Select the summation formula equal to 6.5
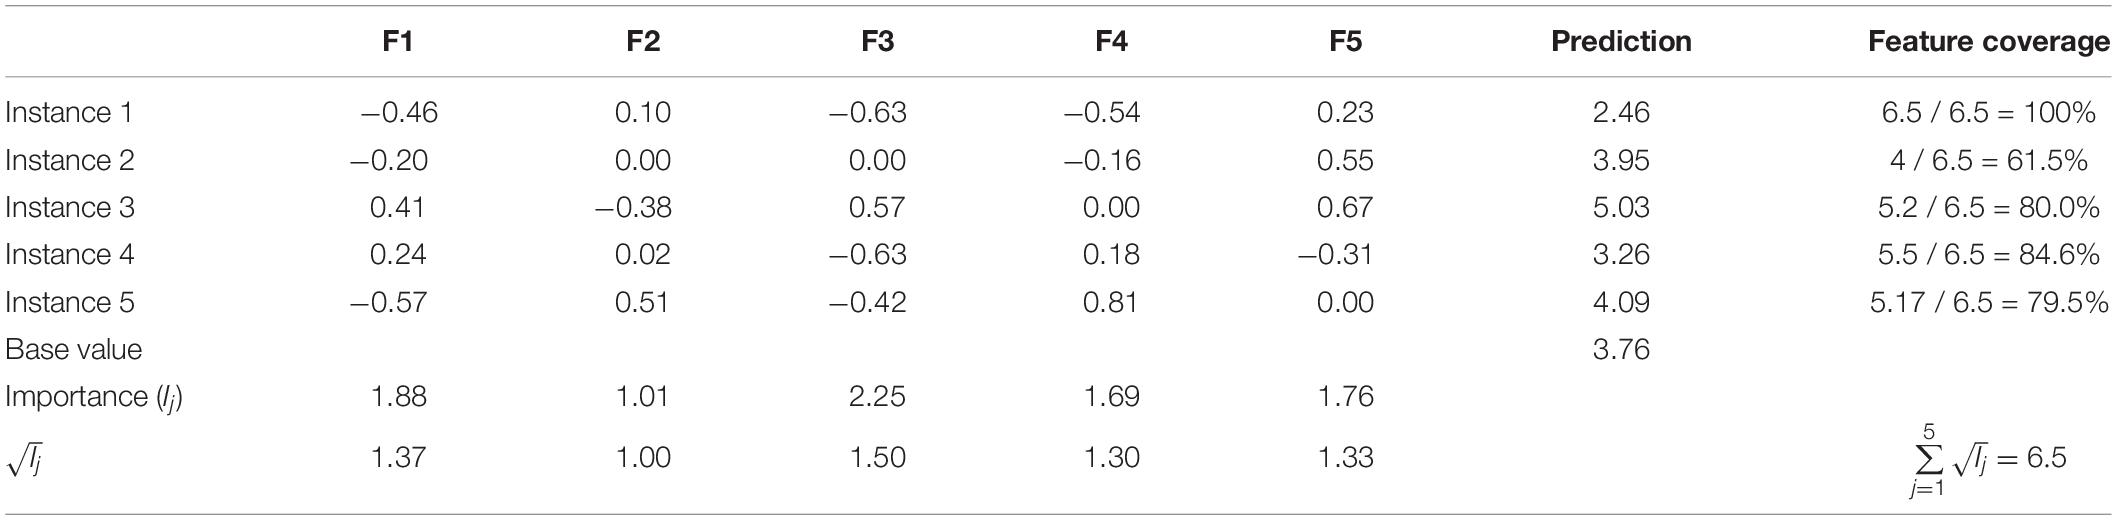 coord(1986,458)
